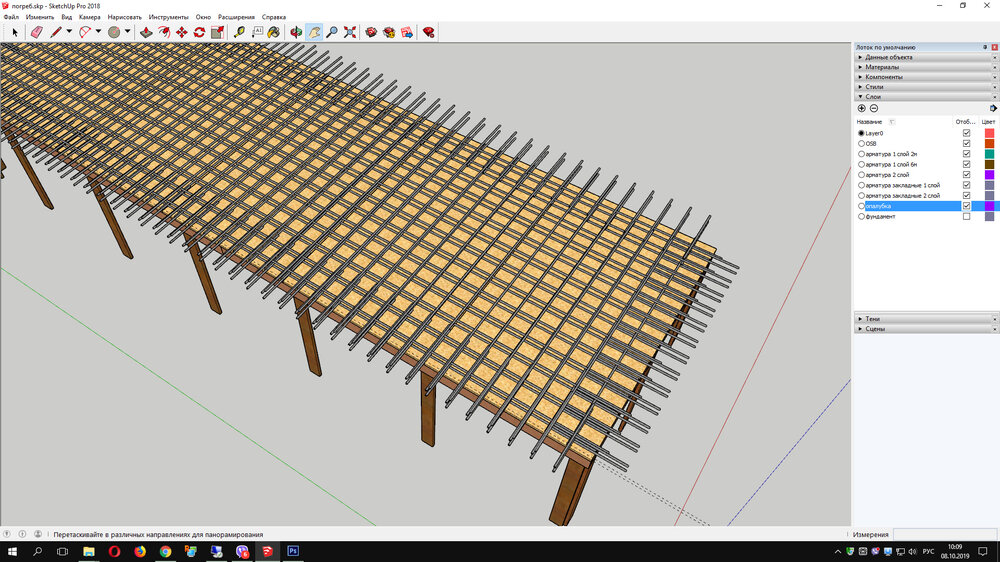Pick the Rotate tool
The width and height of the screenshot is (1000, 562).
point(199,32)
